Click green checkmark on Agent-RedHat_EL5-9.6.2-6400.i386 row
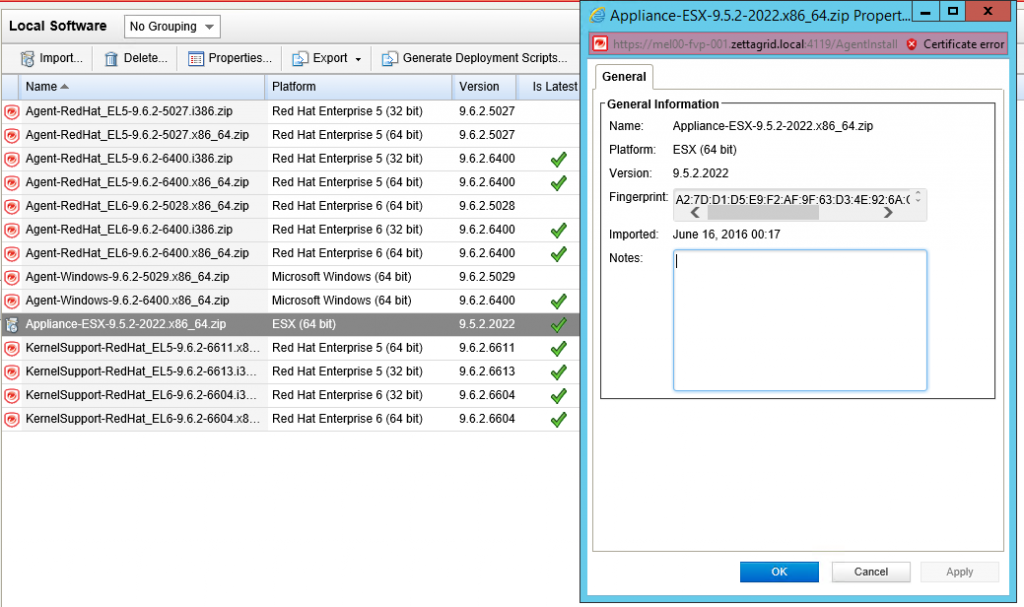1024x607 pixels. [x=558, y=159]
